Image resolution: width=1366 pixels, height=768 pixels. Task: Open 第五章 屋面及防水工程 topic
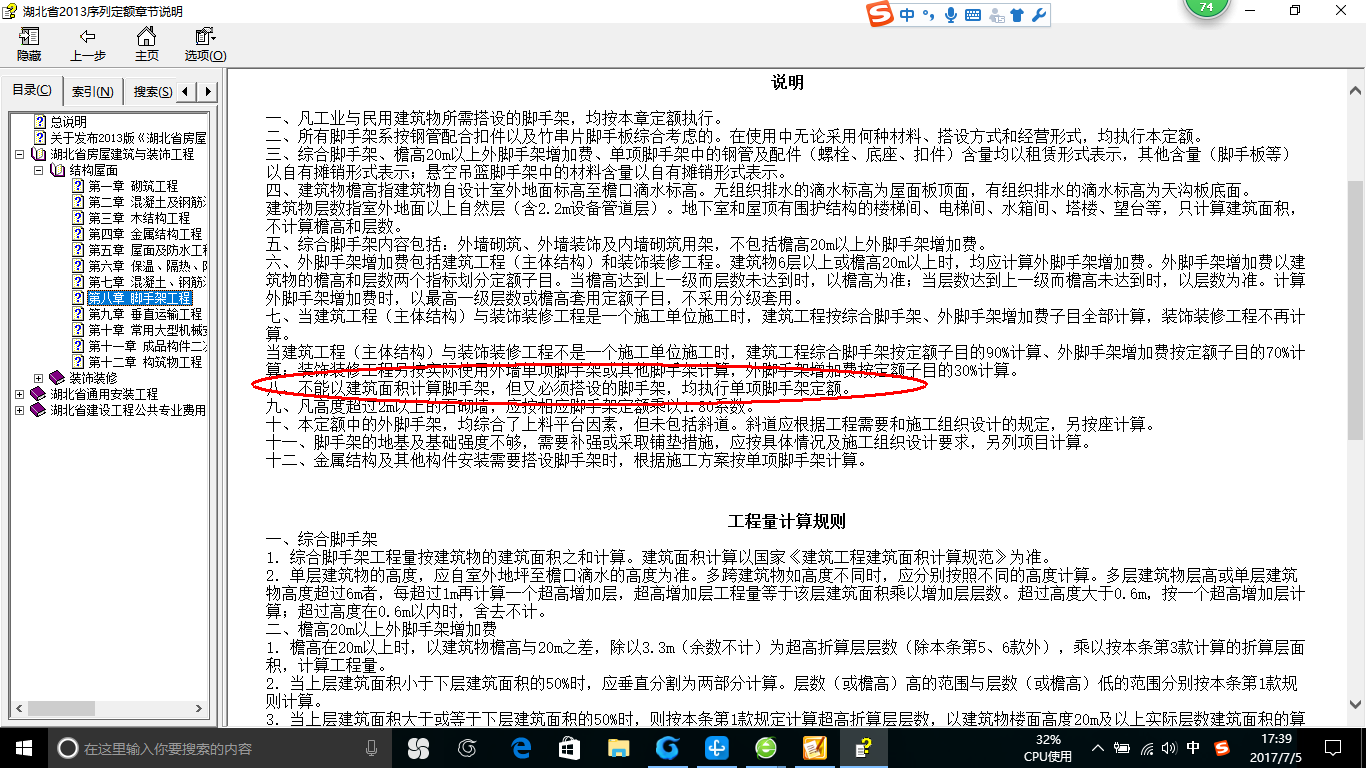[147, 250]
